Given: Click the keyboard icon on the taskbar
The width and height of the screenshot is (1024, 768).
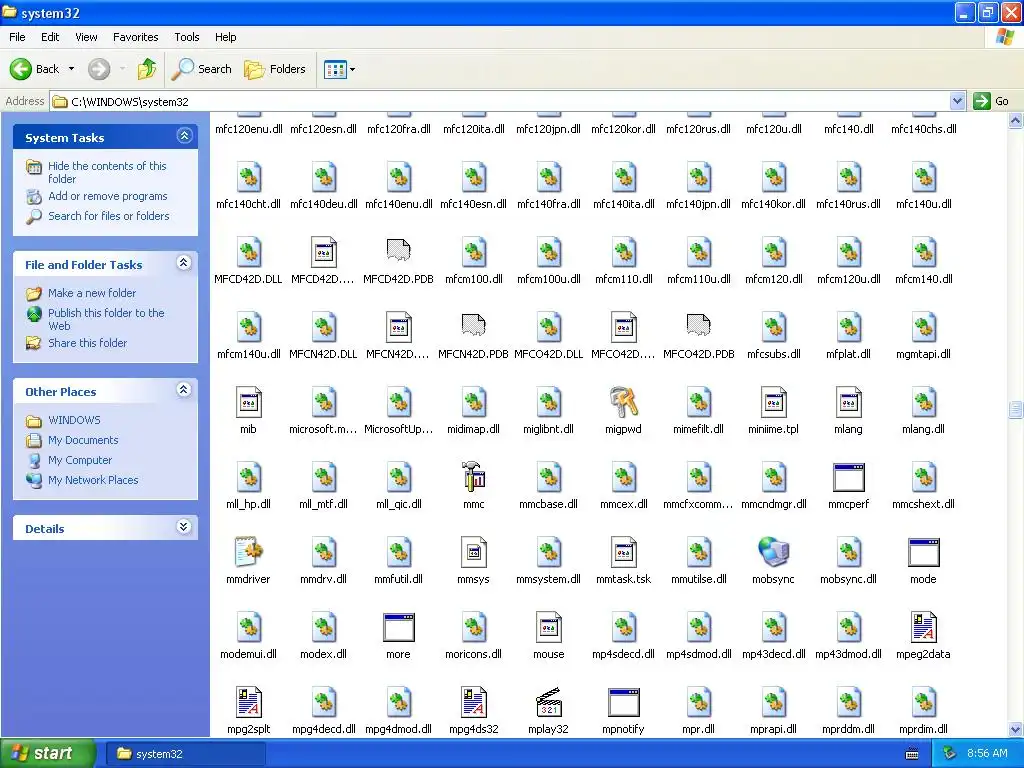Looking at the screenshot, I should pos(912,754).
